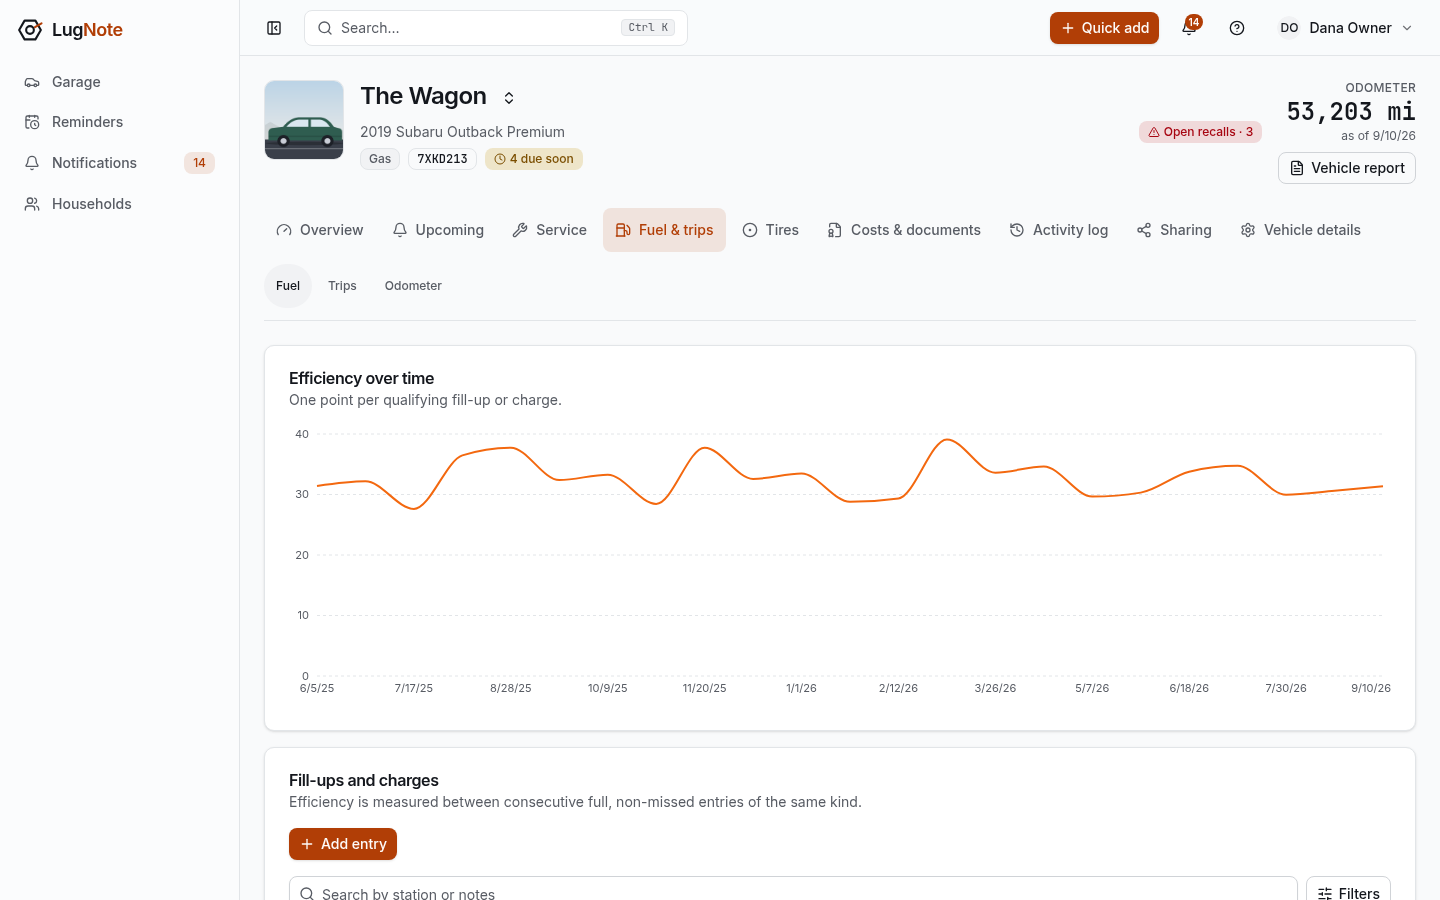Click the Open recalls 3 badge
The image size is (1440, 900).
coord(1200,132)
